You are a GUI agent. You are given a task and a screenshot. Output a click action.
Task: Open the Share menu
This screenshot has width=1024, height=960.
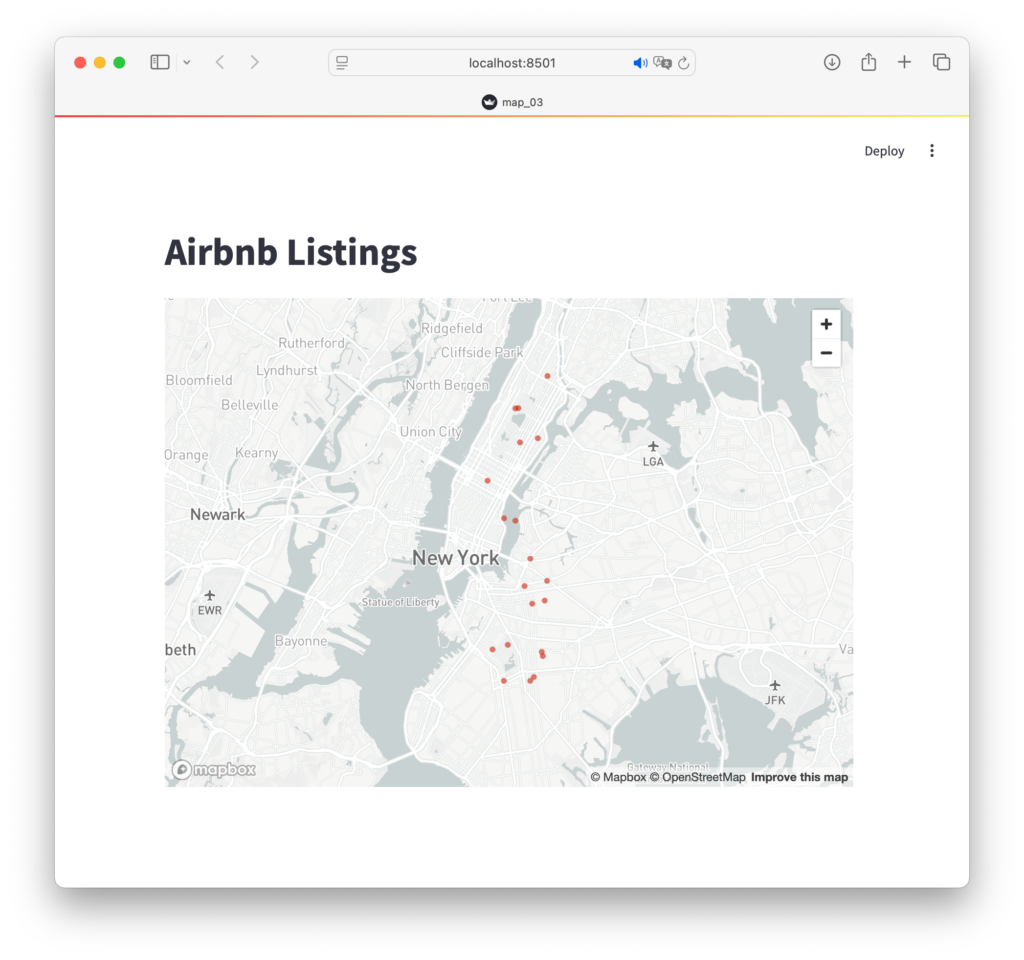click(868, 62)
